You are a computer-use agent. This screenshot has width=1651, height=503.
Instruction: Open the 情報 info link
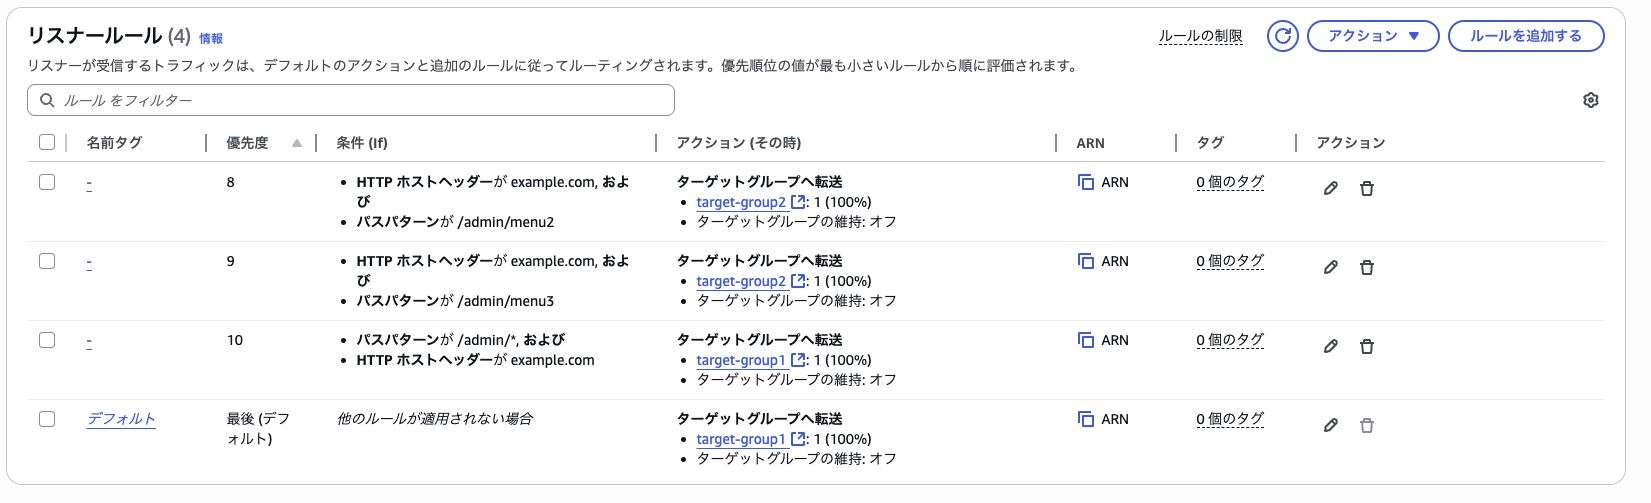pyautogui.click(x=211, y=39)
